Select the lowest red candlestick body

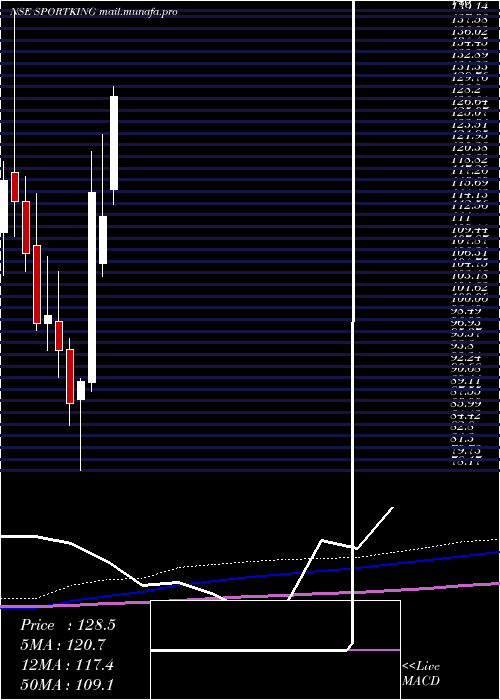pos(70,376)
